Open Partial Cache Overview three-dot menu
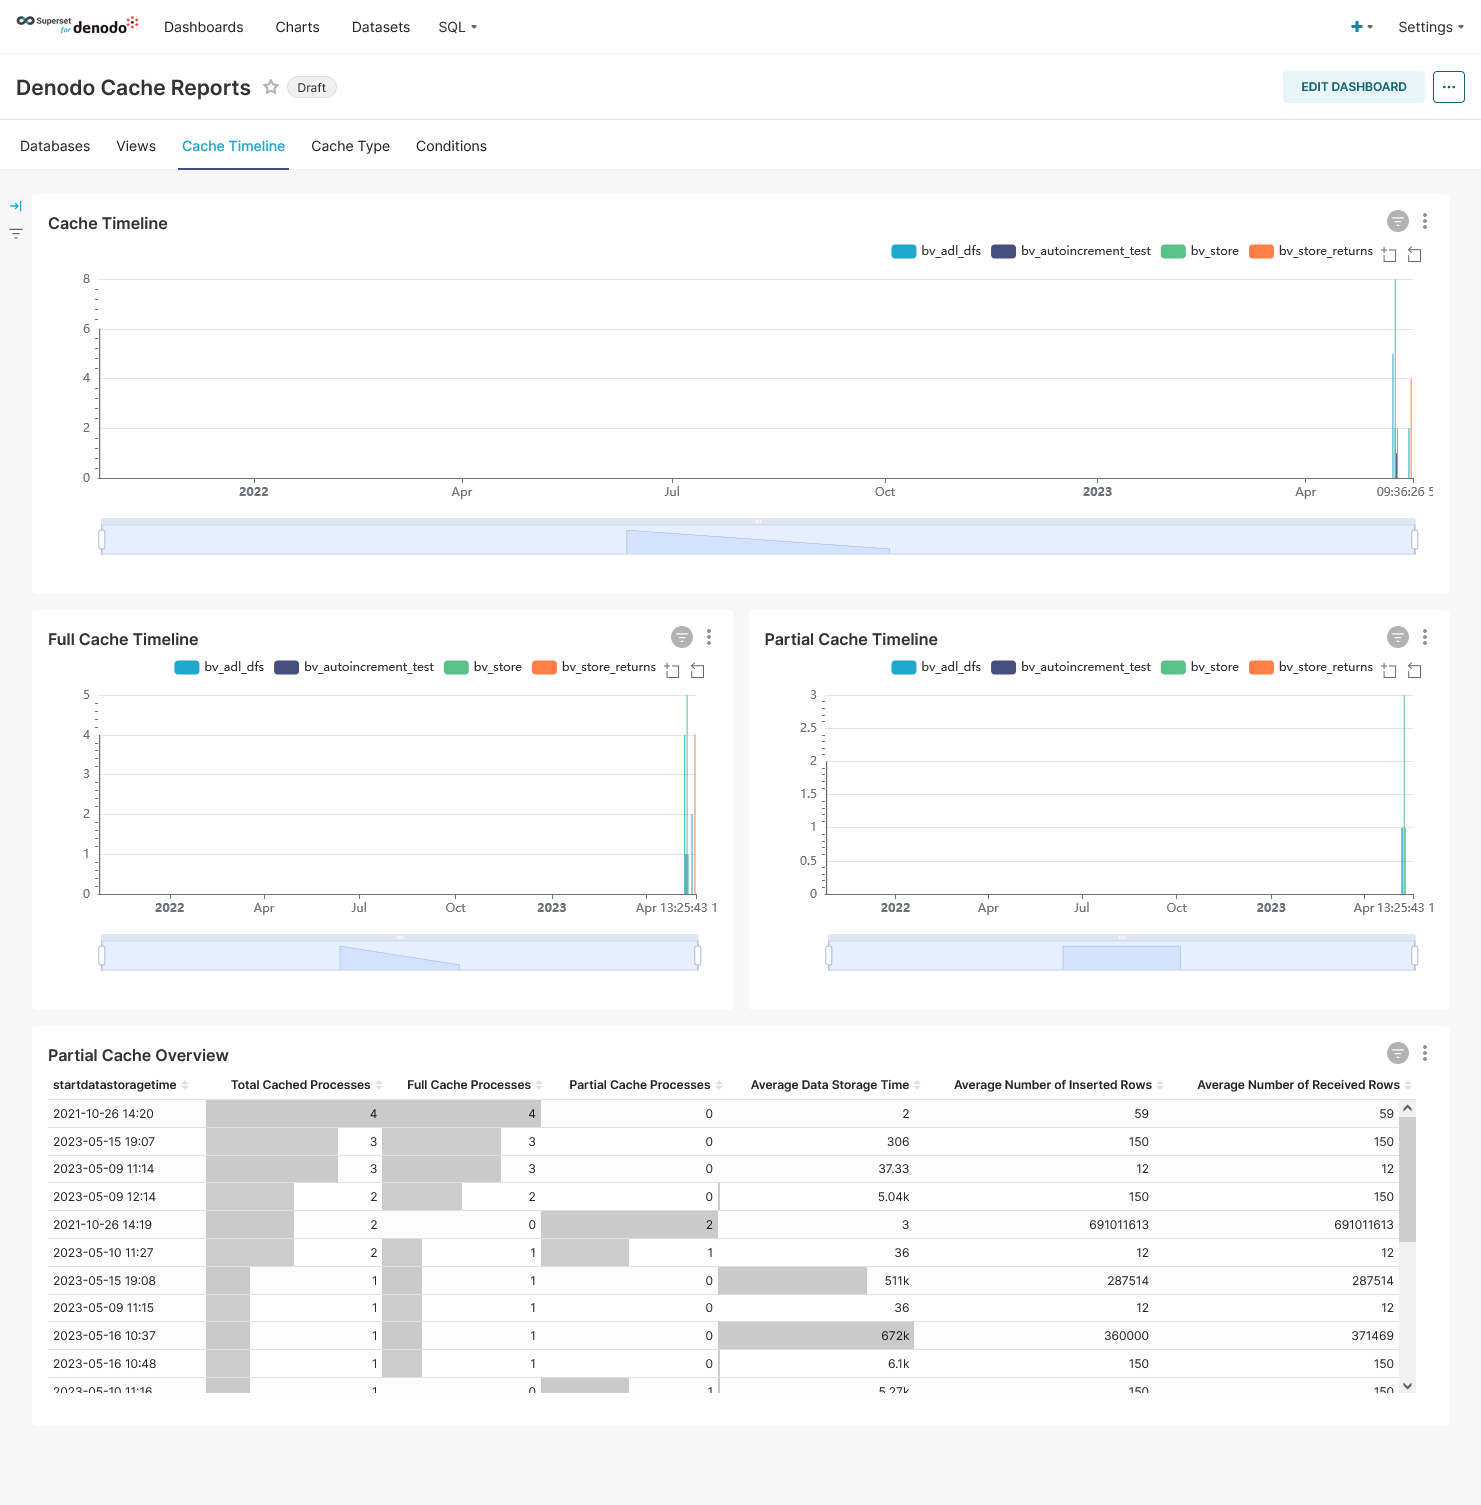This screenshot has width=1481, height=1505. 1425,1053
